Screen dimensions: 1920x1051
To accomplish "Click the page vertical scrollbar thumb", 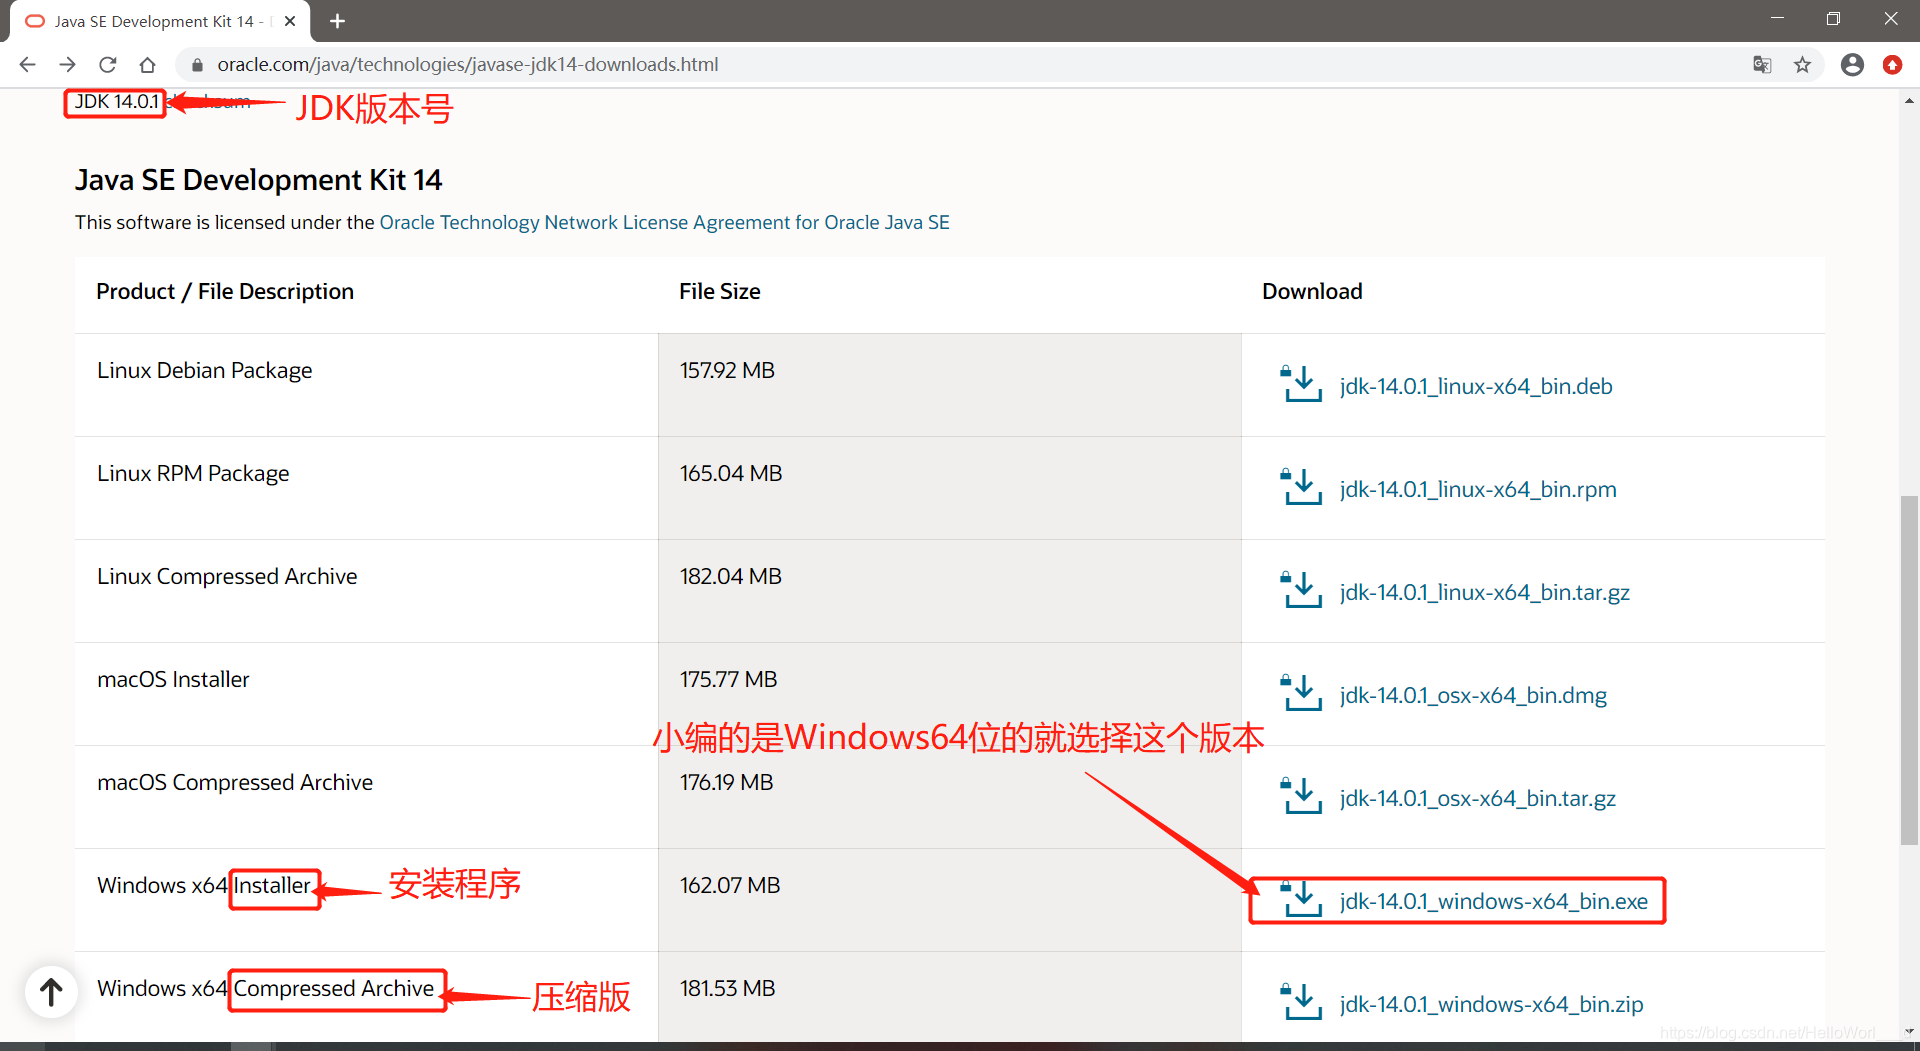I will pyautogui.click(x=1909, y=670).
